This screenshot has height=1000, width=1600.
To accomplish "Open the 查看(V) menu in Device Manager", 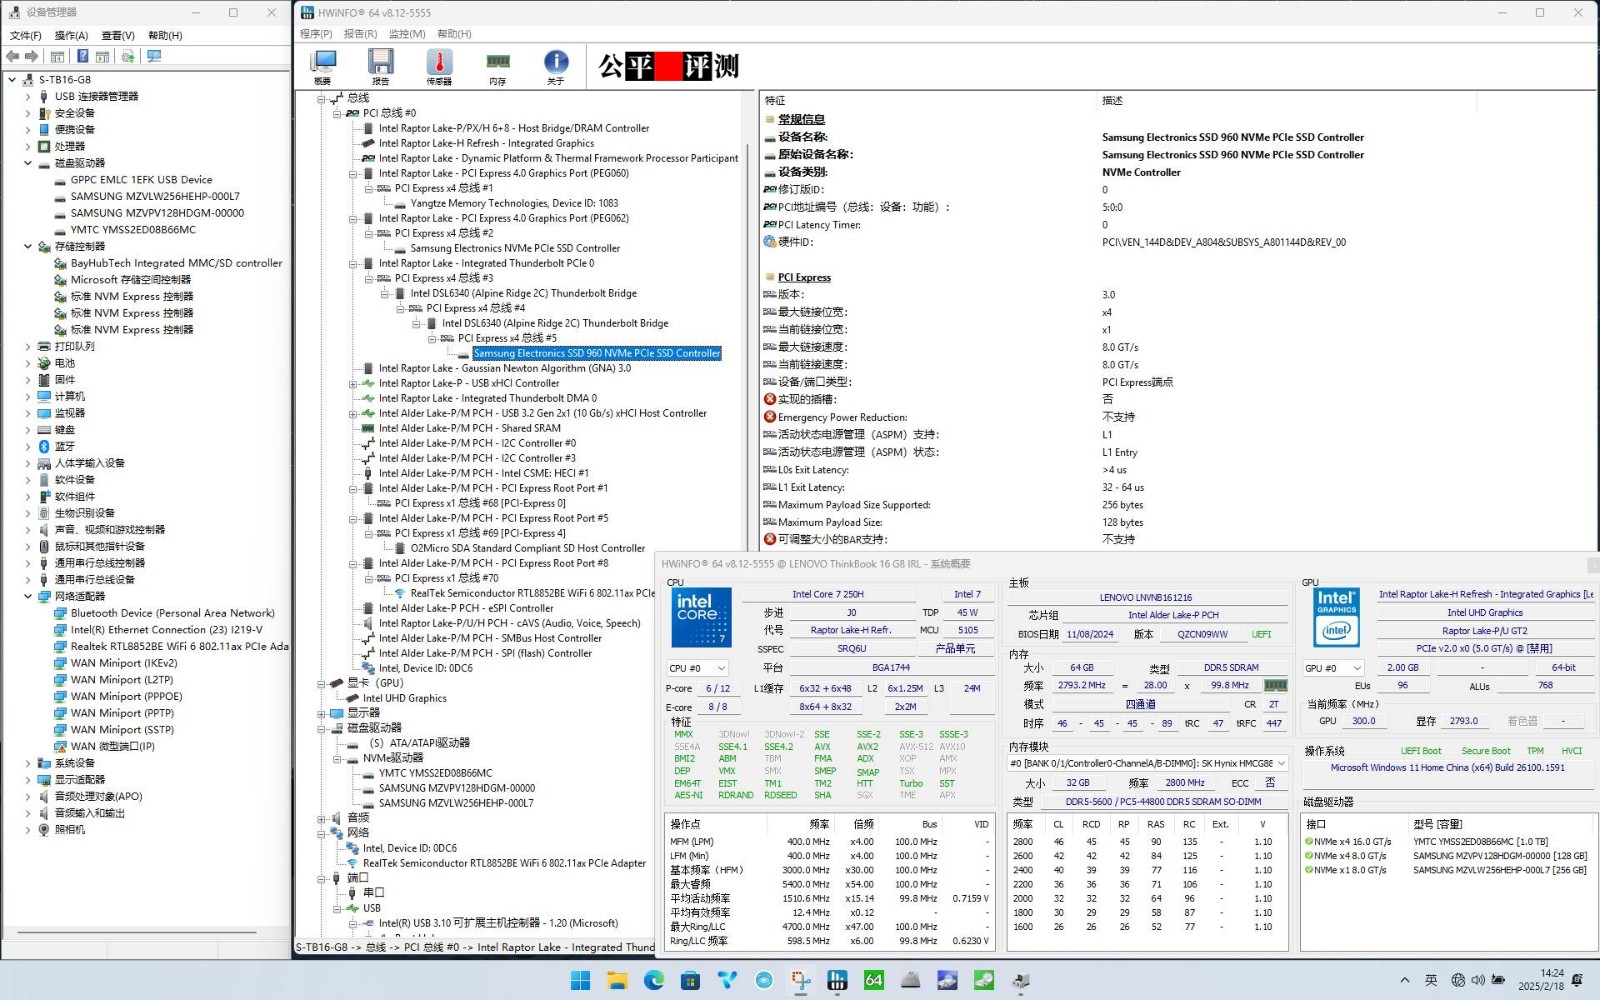I will [x=117, y=35].
